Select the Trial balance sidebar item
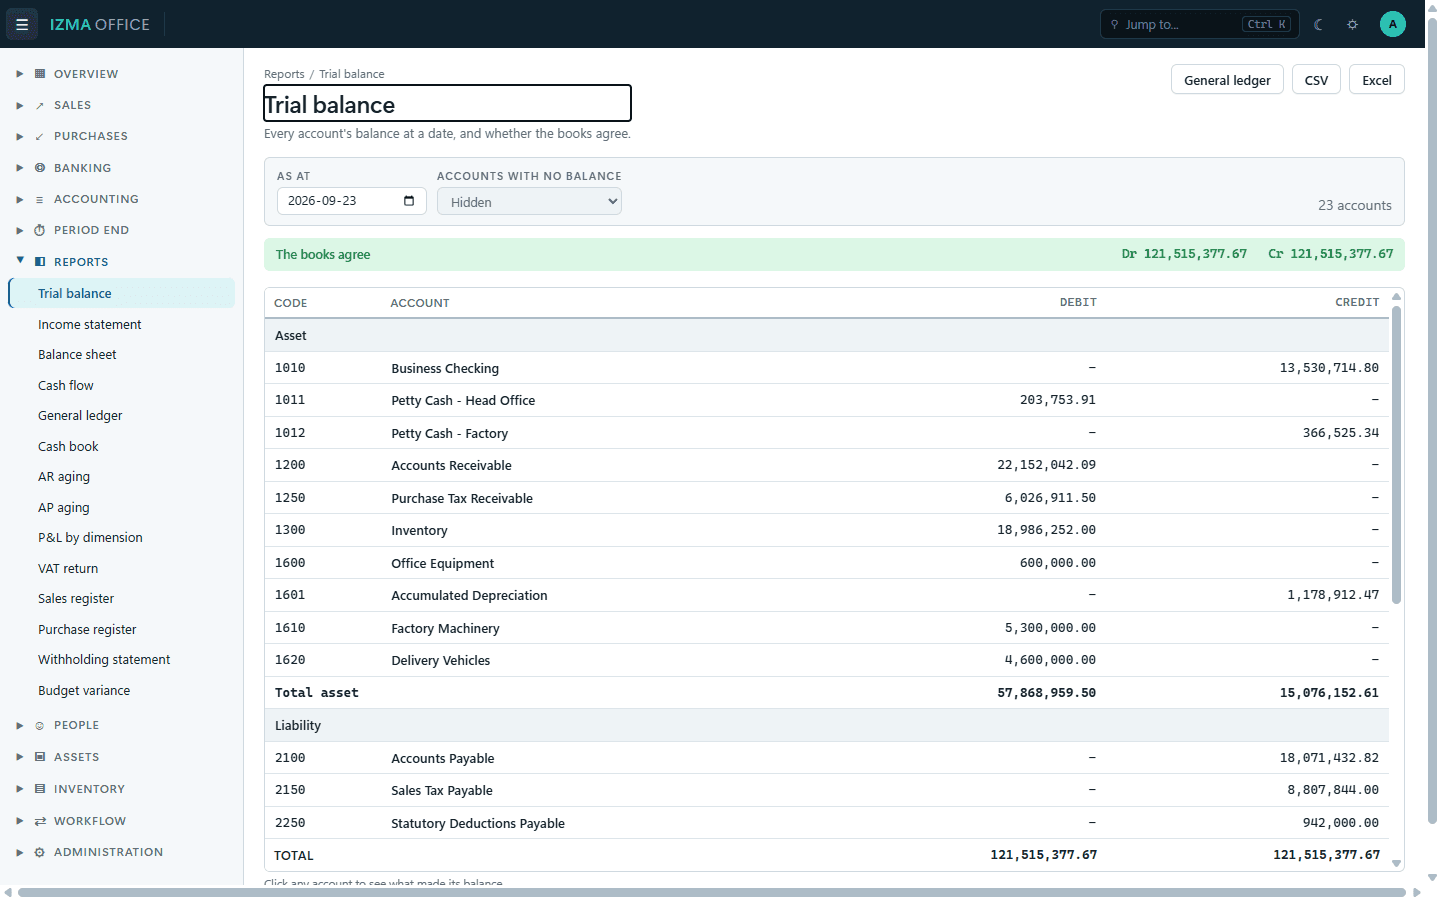The height and width of the screenshot is (900, 1440). (x=121, y=293)
